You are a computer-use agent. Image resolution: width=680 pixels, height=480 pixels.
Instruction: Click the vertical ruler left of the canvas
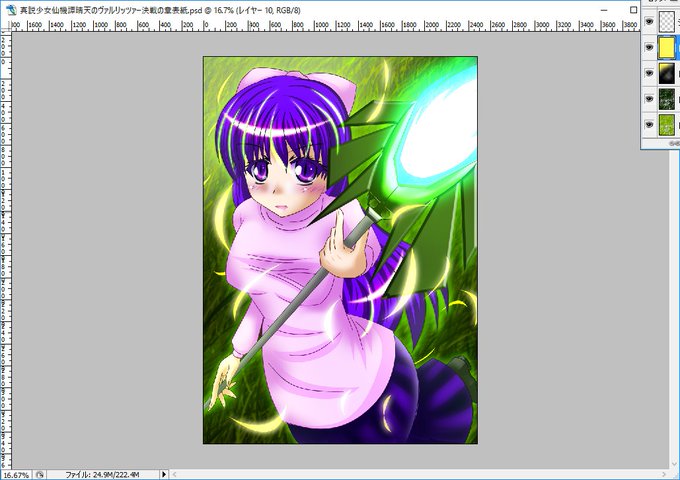click(x=5, y=250)
